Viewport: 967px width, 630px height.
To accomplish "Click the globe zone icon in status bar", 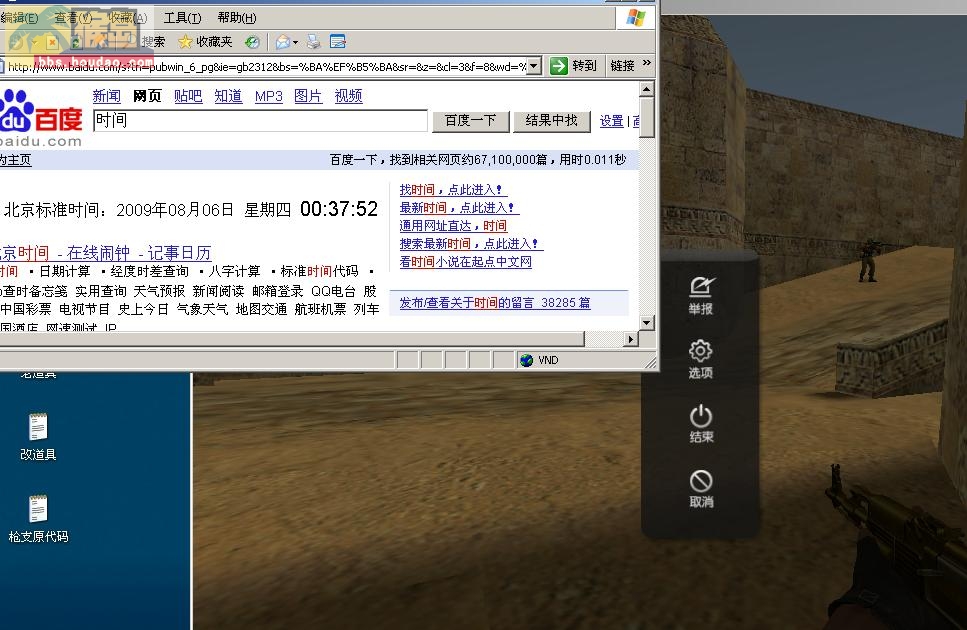I will [526, 360].
